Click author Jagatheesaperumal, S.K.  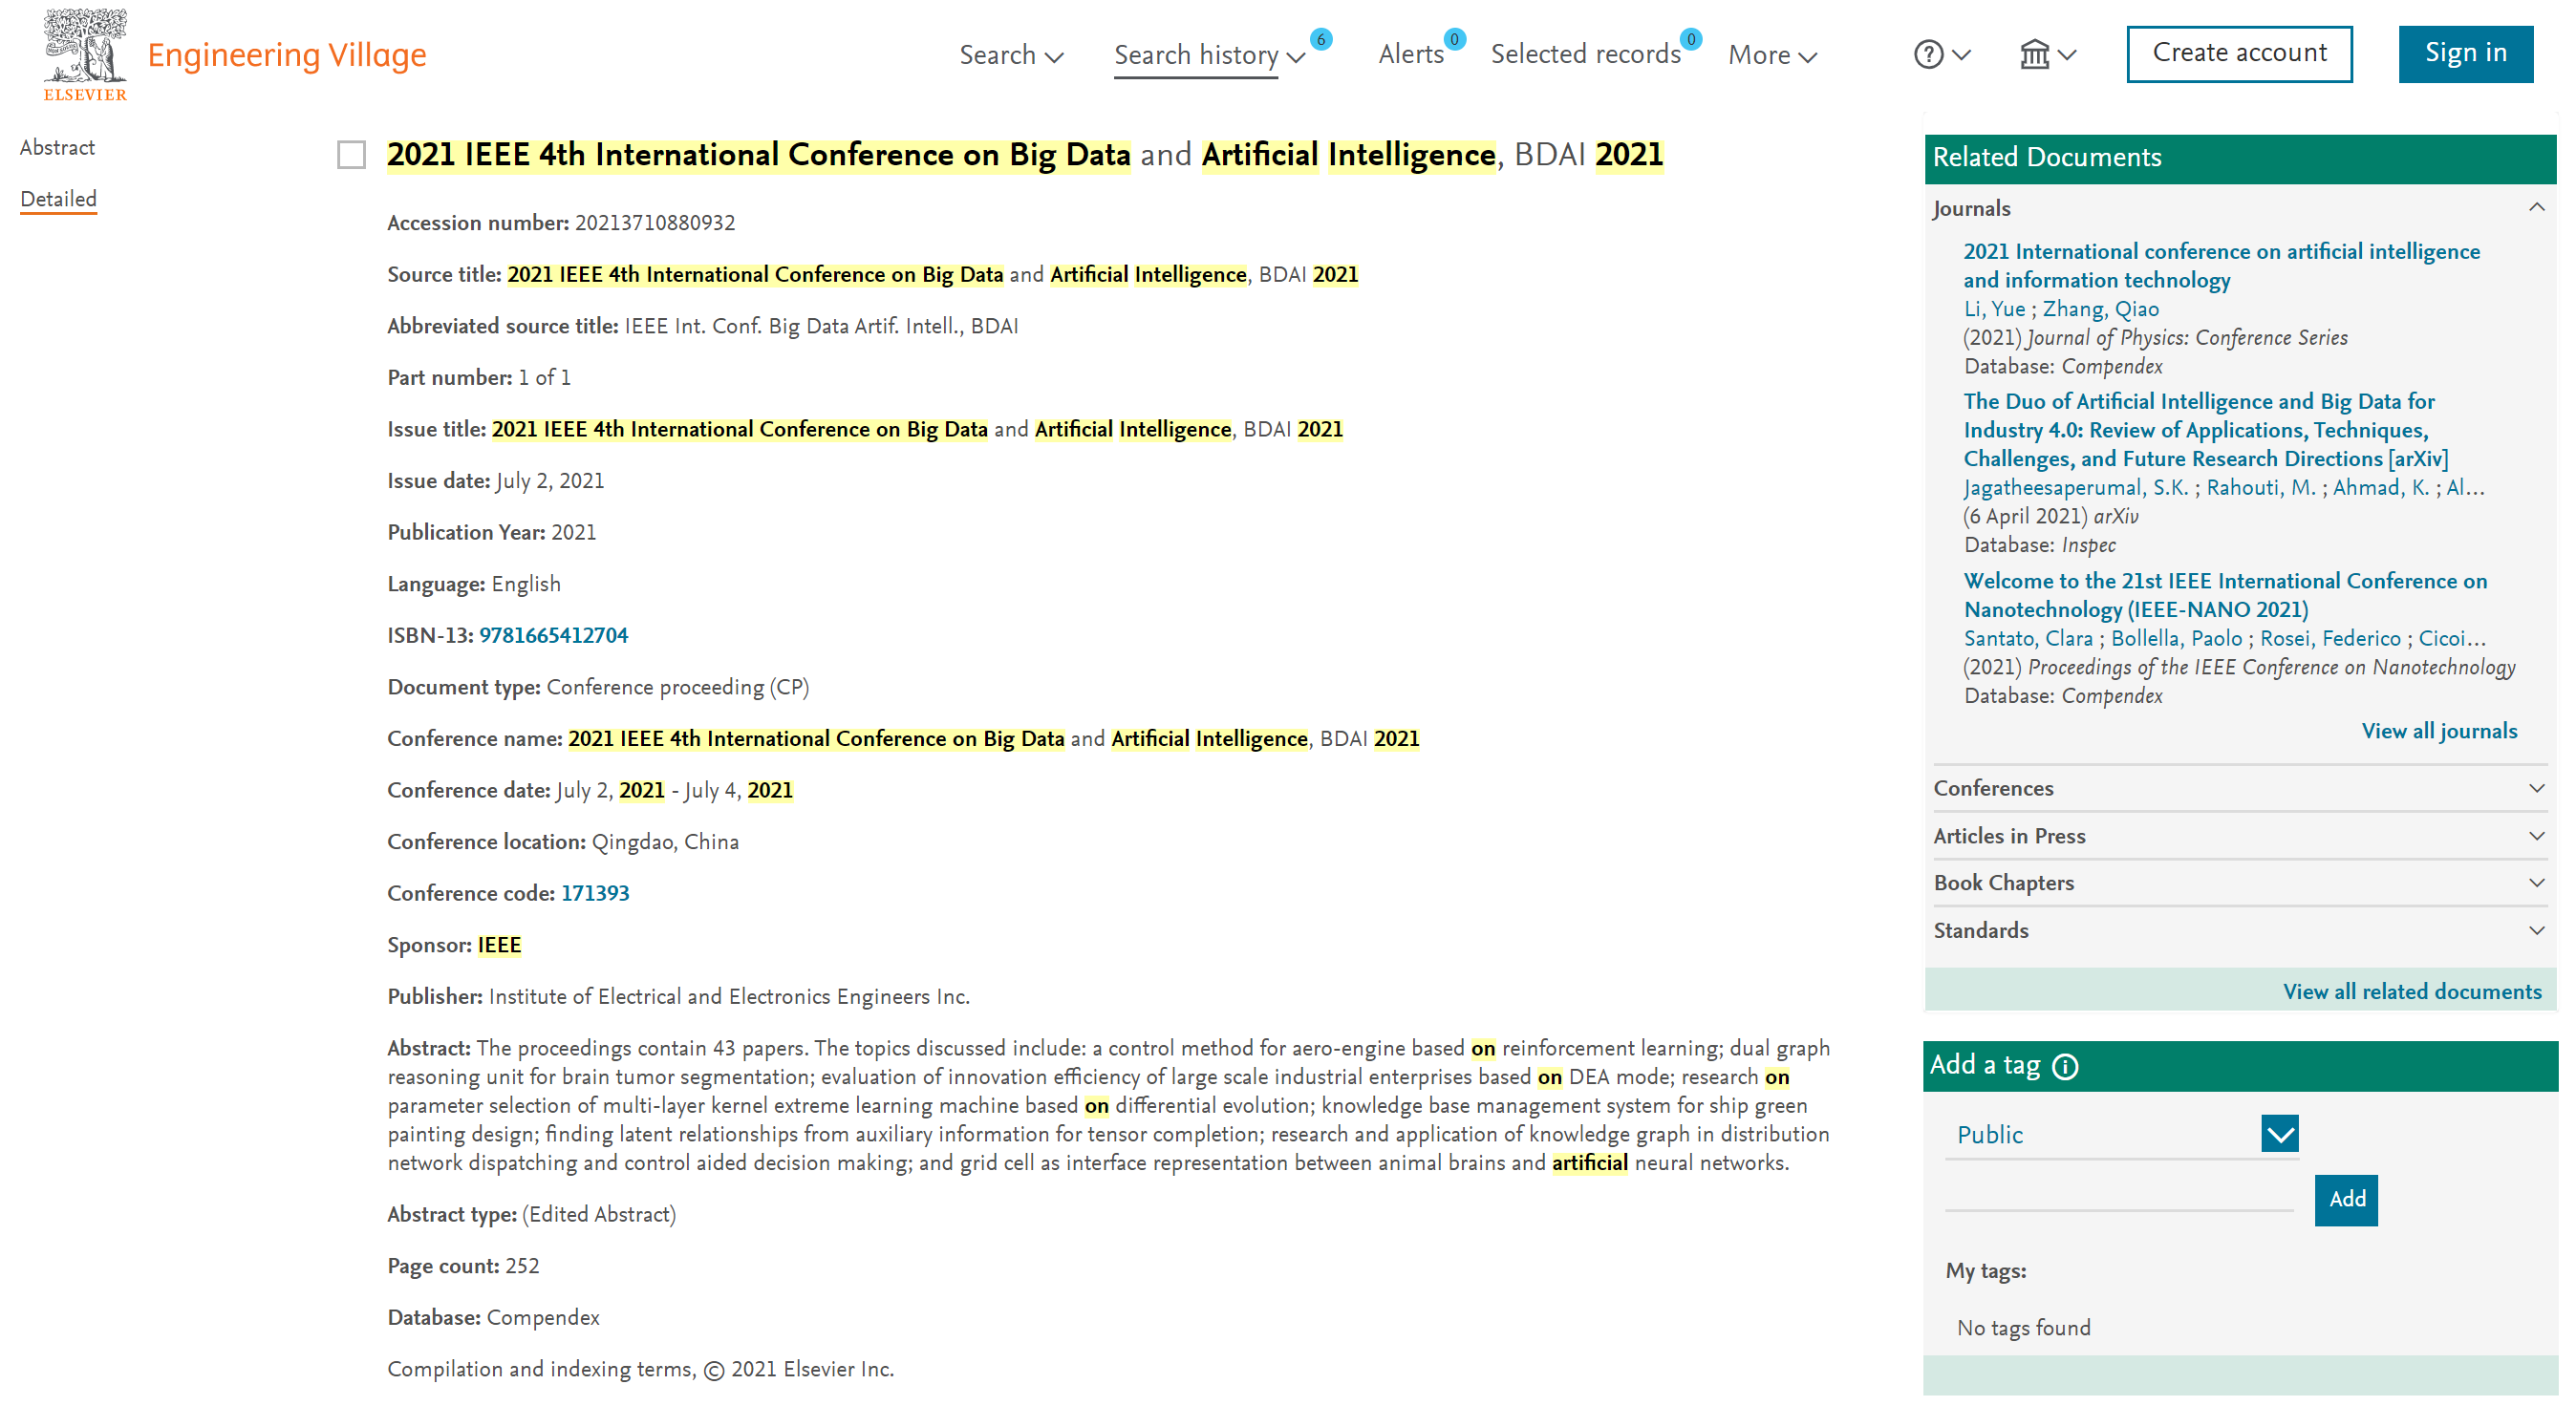click(2075, 487)
